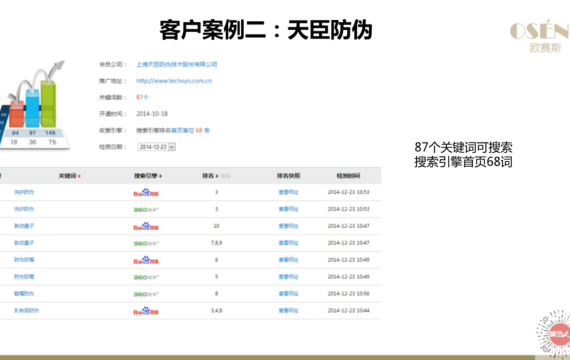Click the timestamp 2014-12-23 10:44
This screenshot has width=570, height=360.
click(x=349, y=311)
